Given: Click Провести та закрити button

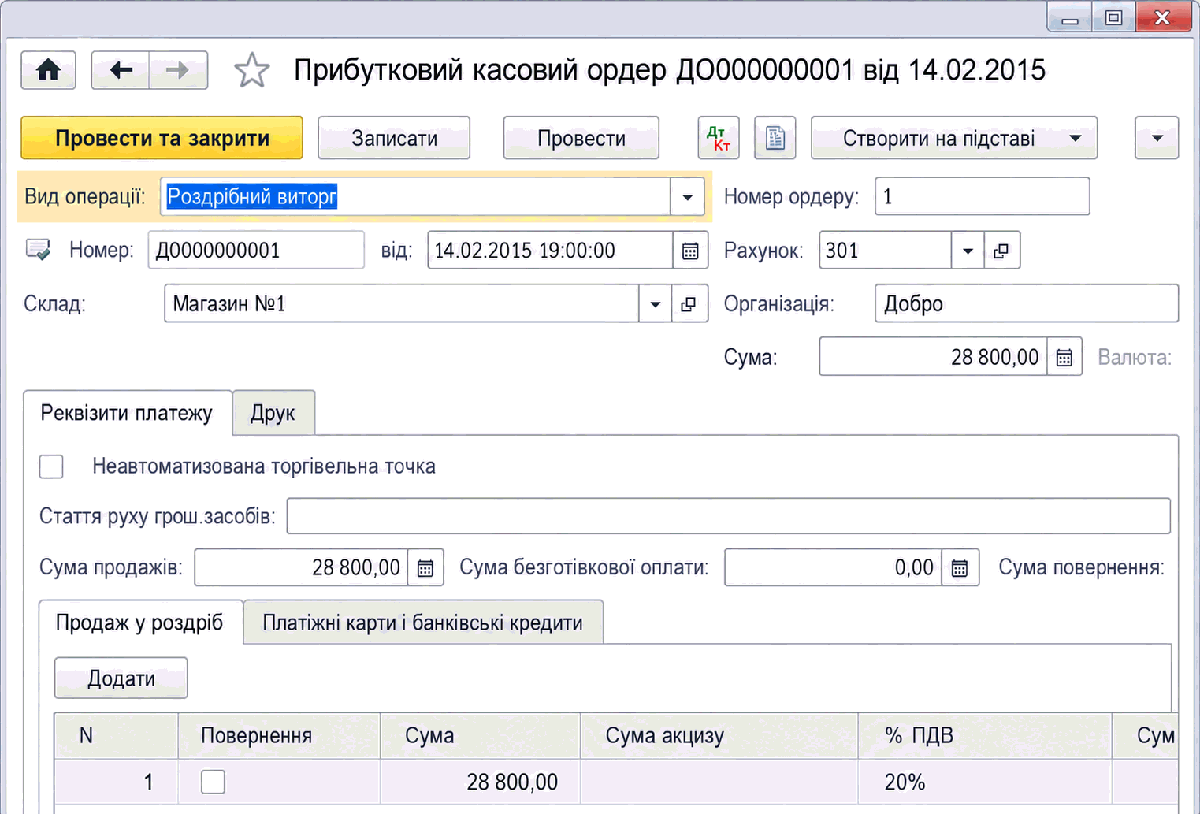Looking at the screenshot, I should (162, 138).
